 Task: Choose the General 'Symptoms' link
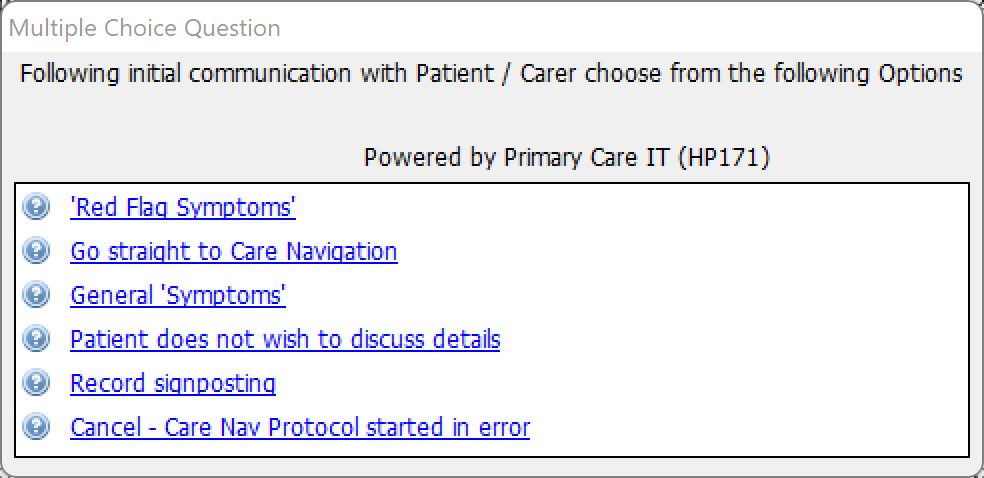[178, 295]
